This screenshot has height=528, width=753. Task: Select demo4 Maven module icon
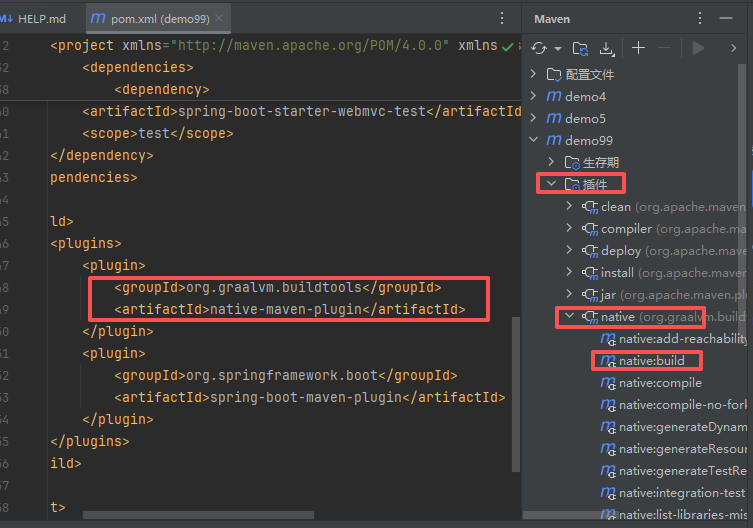click(554, 96)
